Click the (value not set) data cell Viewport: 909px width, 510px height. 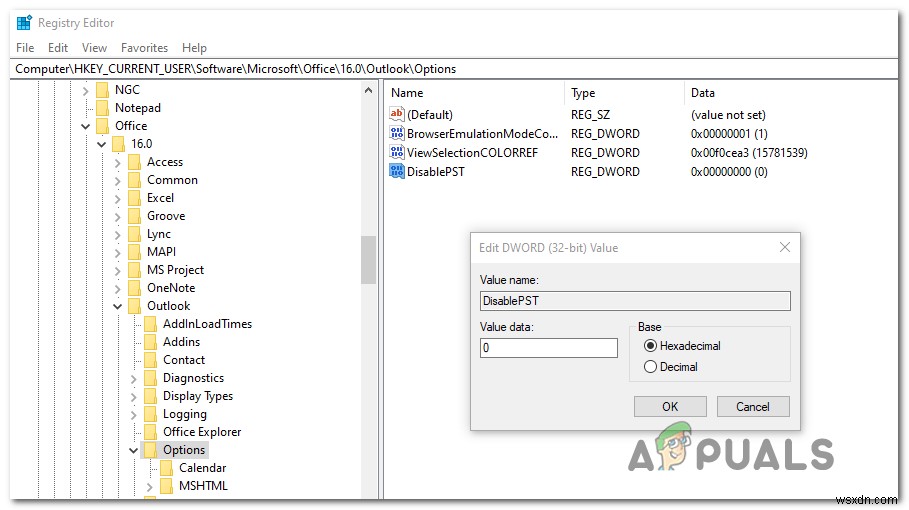click(728, 115)
